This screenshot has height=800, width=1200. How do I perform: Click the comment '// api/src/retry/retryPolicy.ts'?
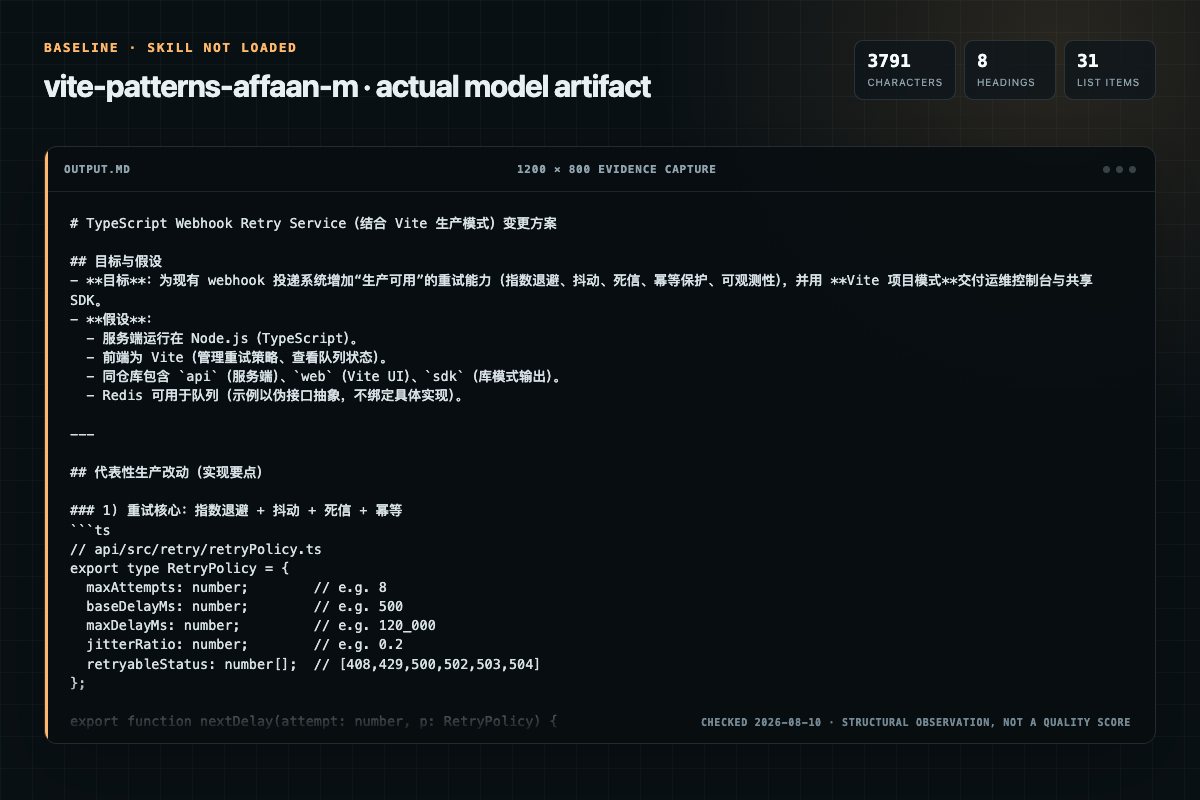(x=195, y=549)
